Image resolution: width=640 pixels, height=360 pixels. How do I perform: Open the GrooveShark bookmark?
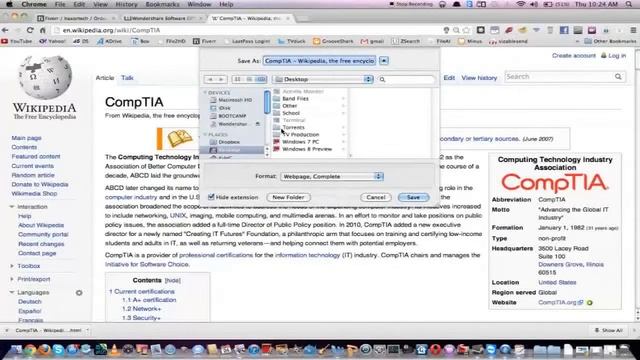[x=333, y=41]
